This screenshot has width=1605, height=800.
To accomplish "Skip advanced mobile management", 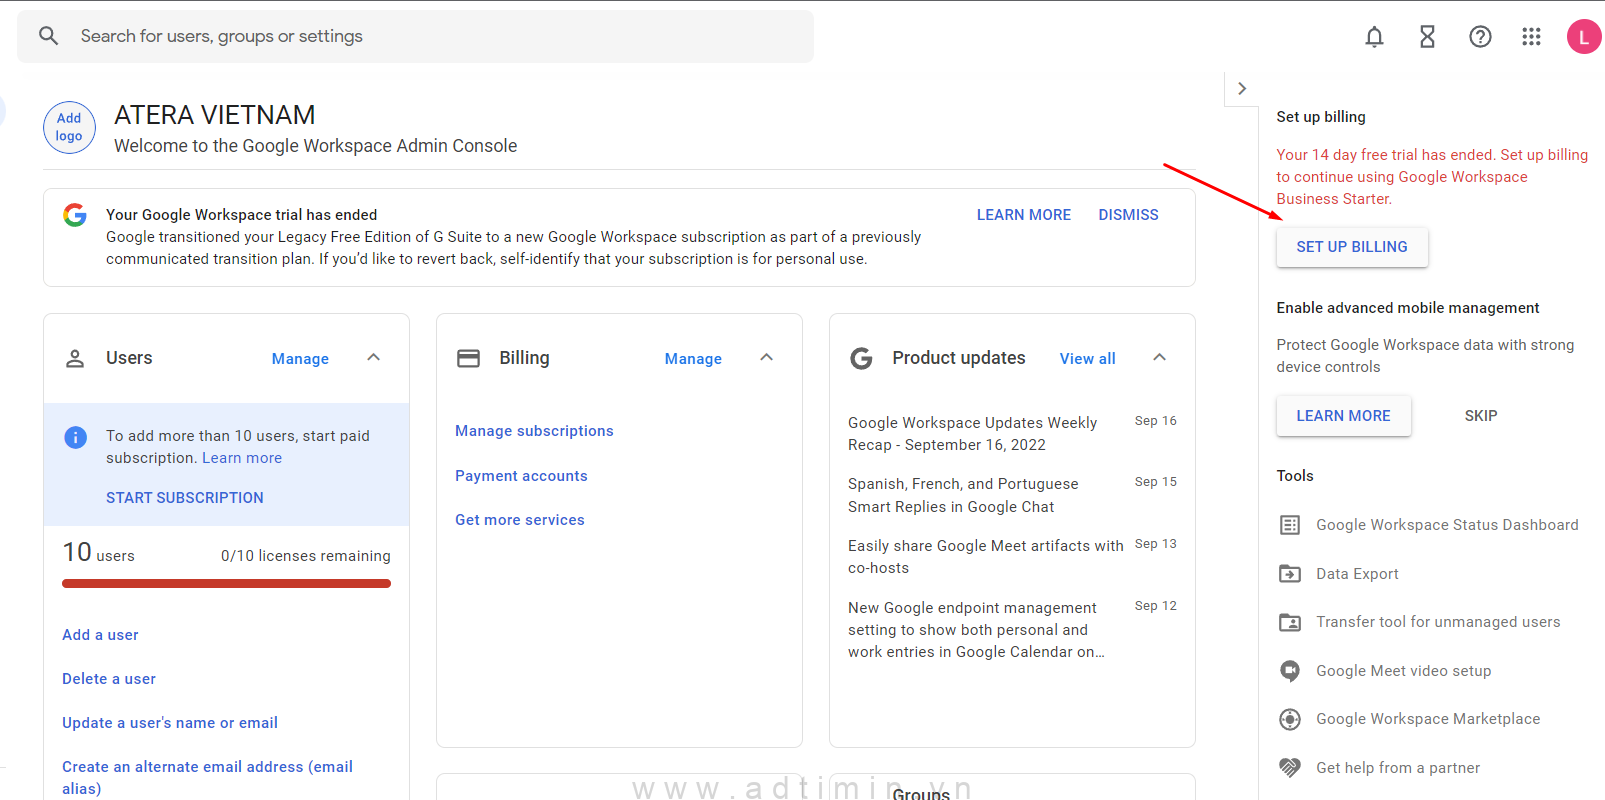I will (x=1481, y=416).
